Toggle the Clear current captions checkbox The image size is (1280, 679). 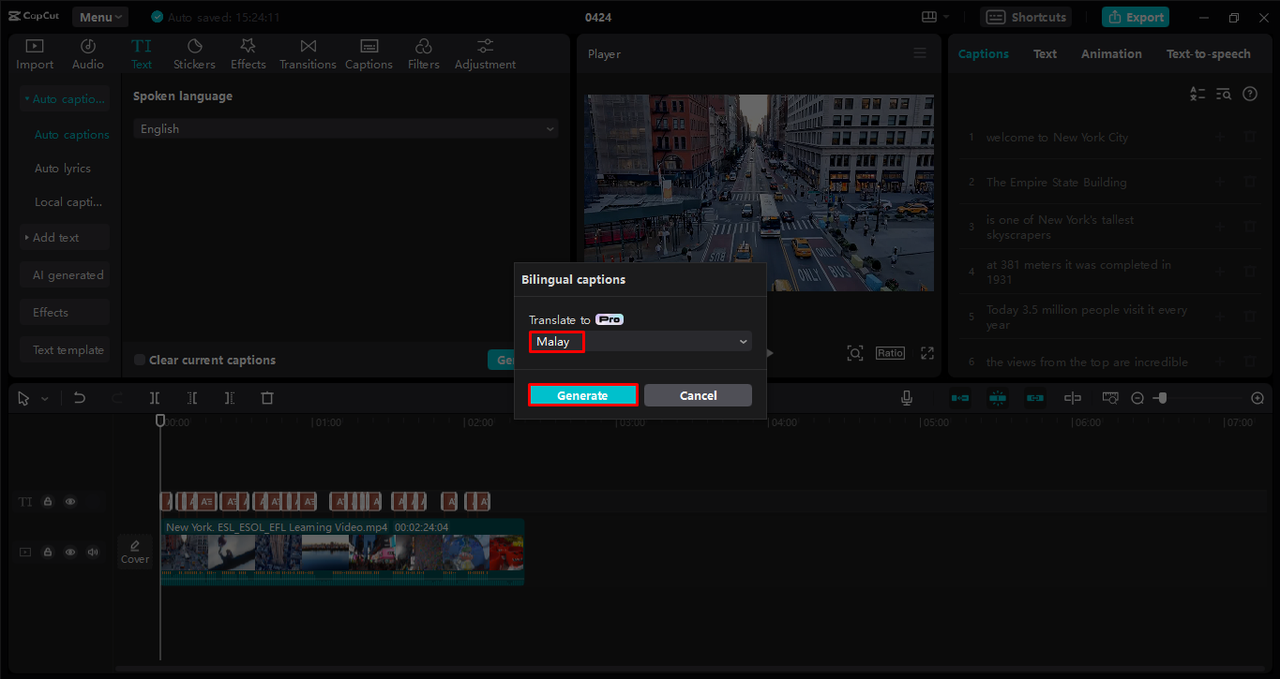(x=140, y=360)
